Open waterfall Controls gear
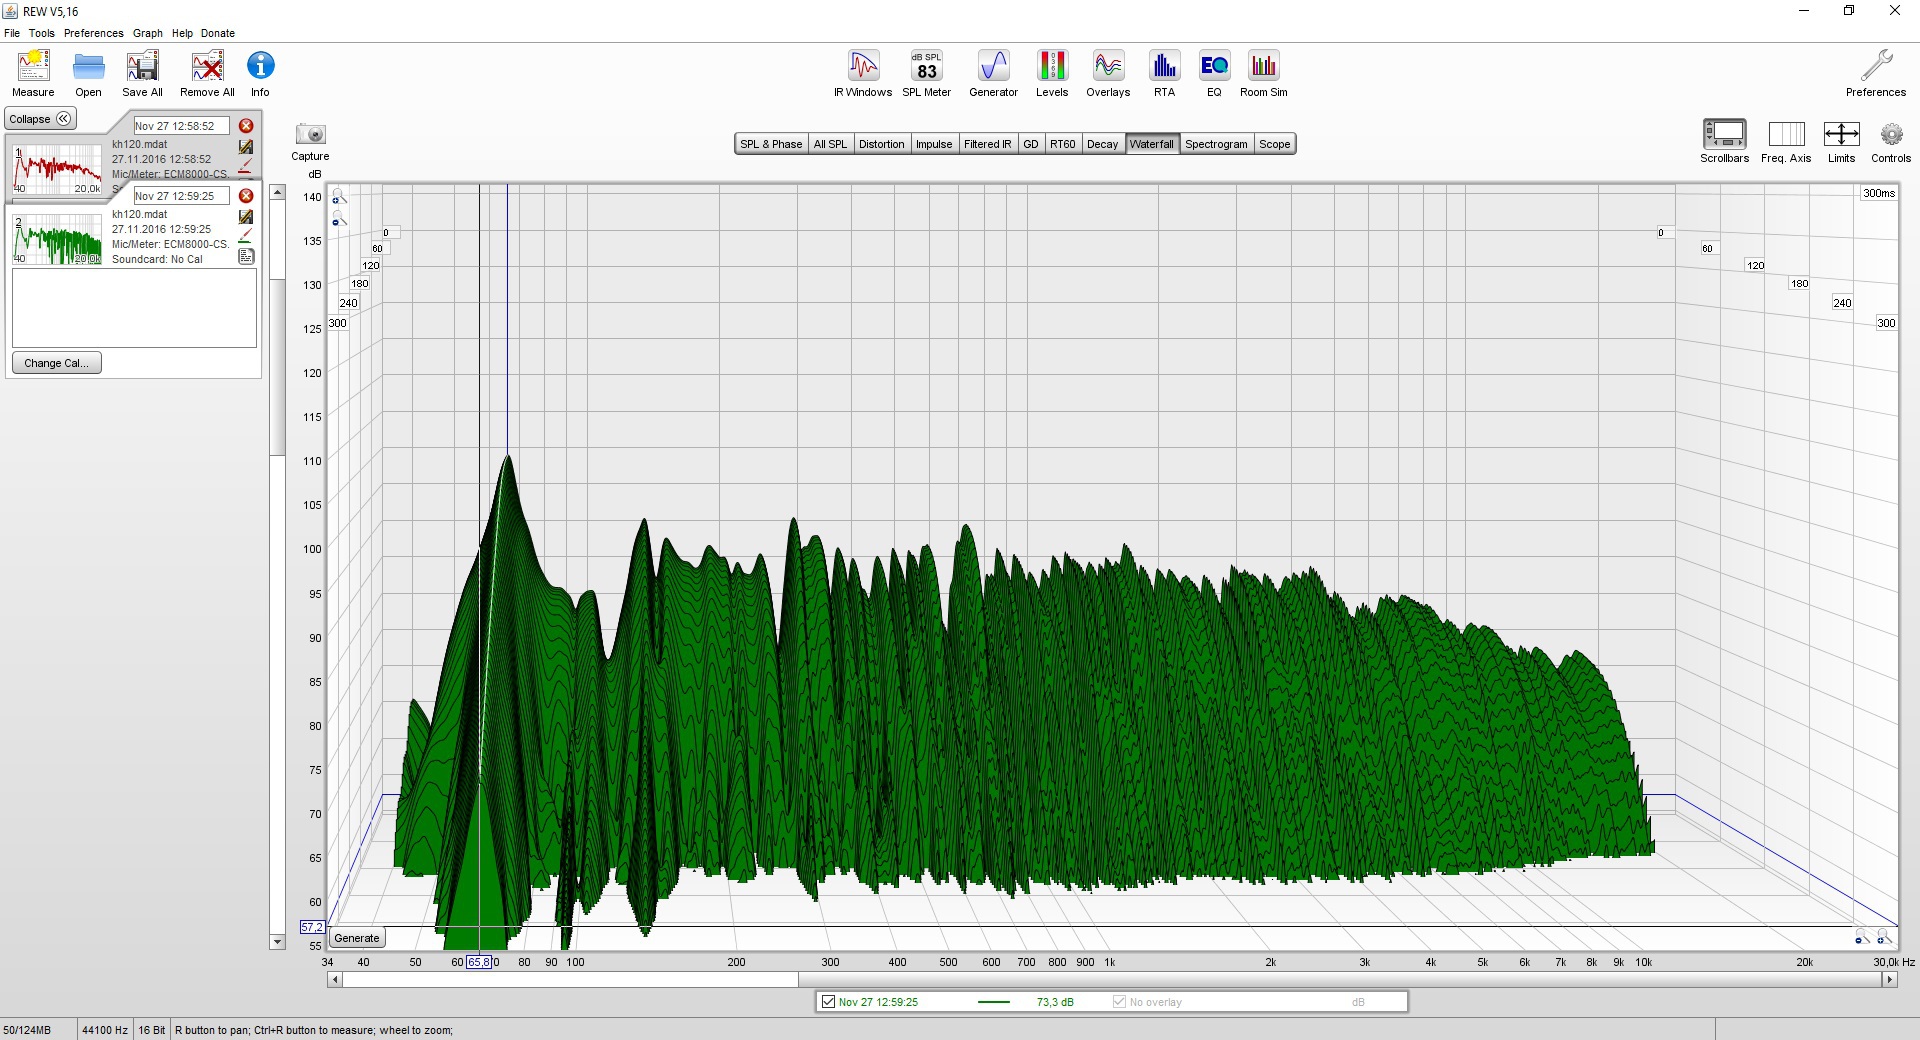 [x=1891, y=141]
